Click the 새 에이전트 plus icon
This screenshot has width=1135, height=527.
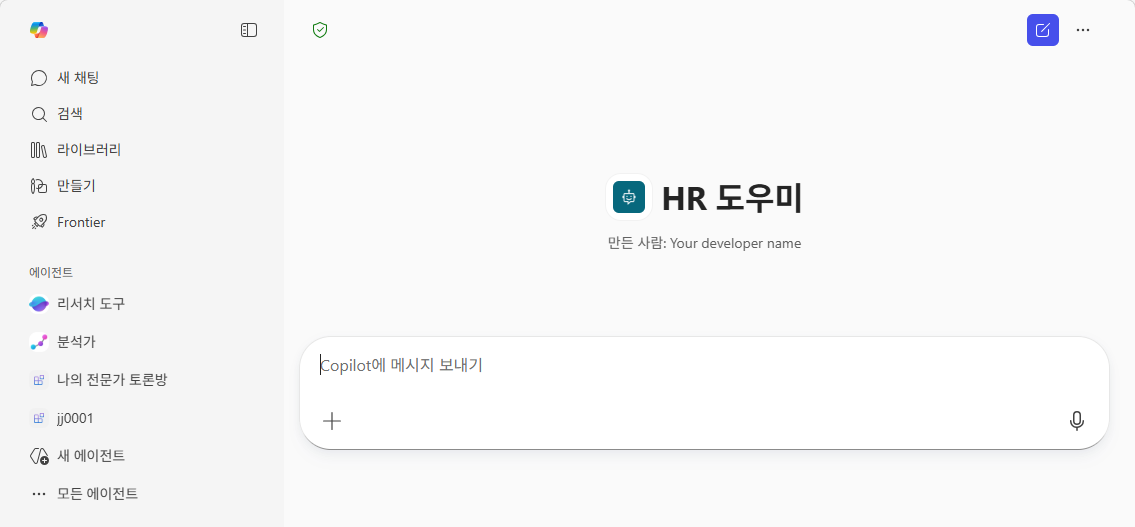point(39,456)
